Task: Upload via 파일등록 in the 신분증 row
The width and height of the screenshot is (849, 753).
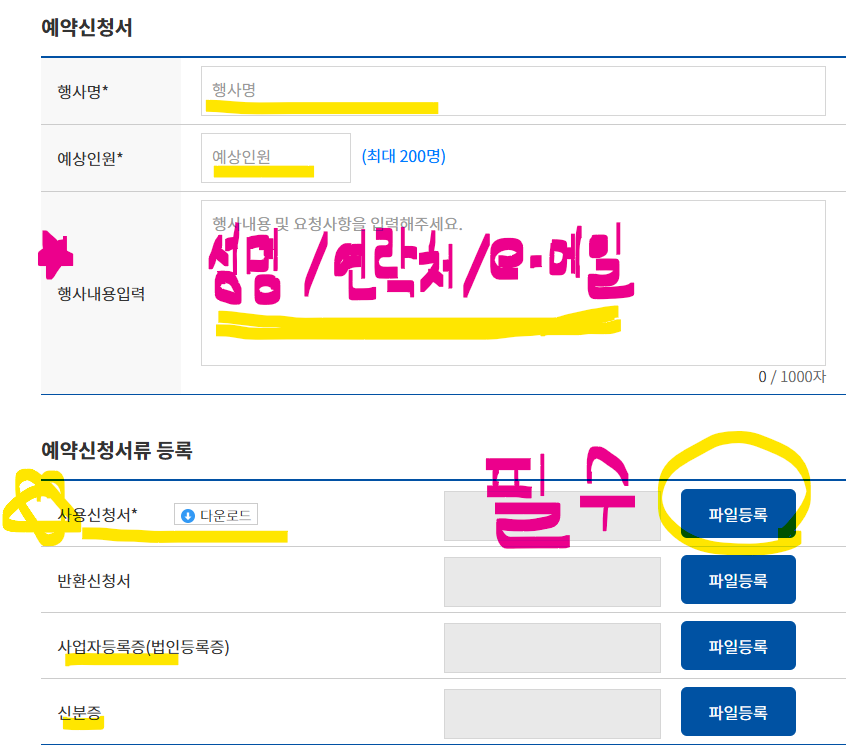Action: (x=738, y=712)
